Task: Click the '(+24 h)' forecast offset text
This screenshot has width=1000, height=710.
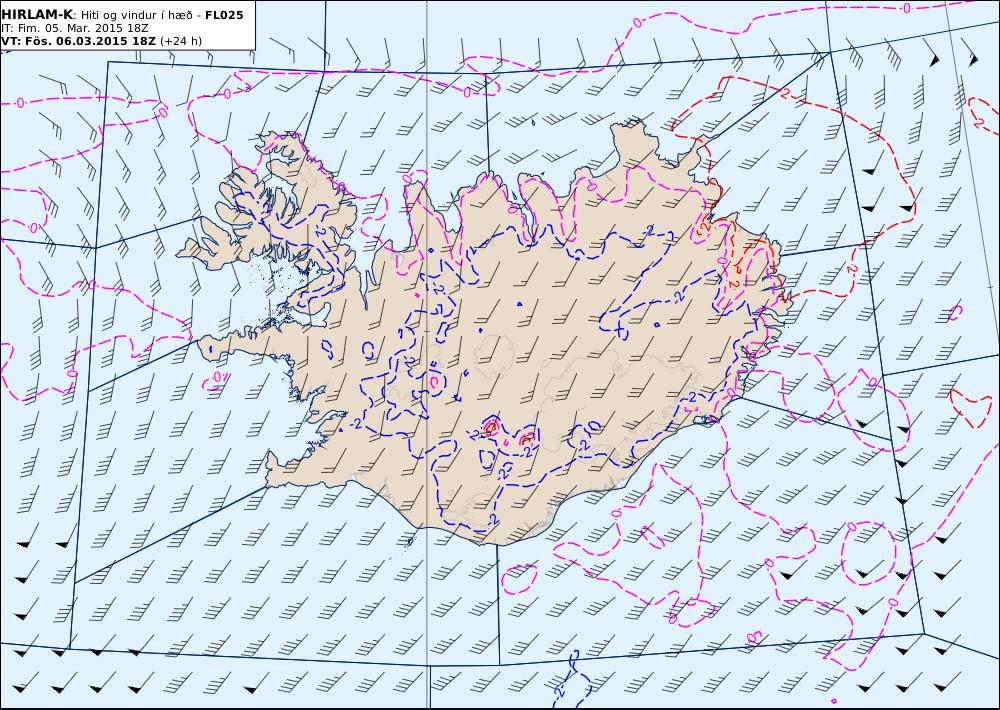Action: [180, 41]
